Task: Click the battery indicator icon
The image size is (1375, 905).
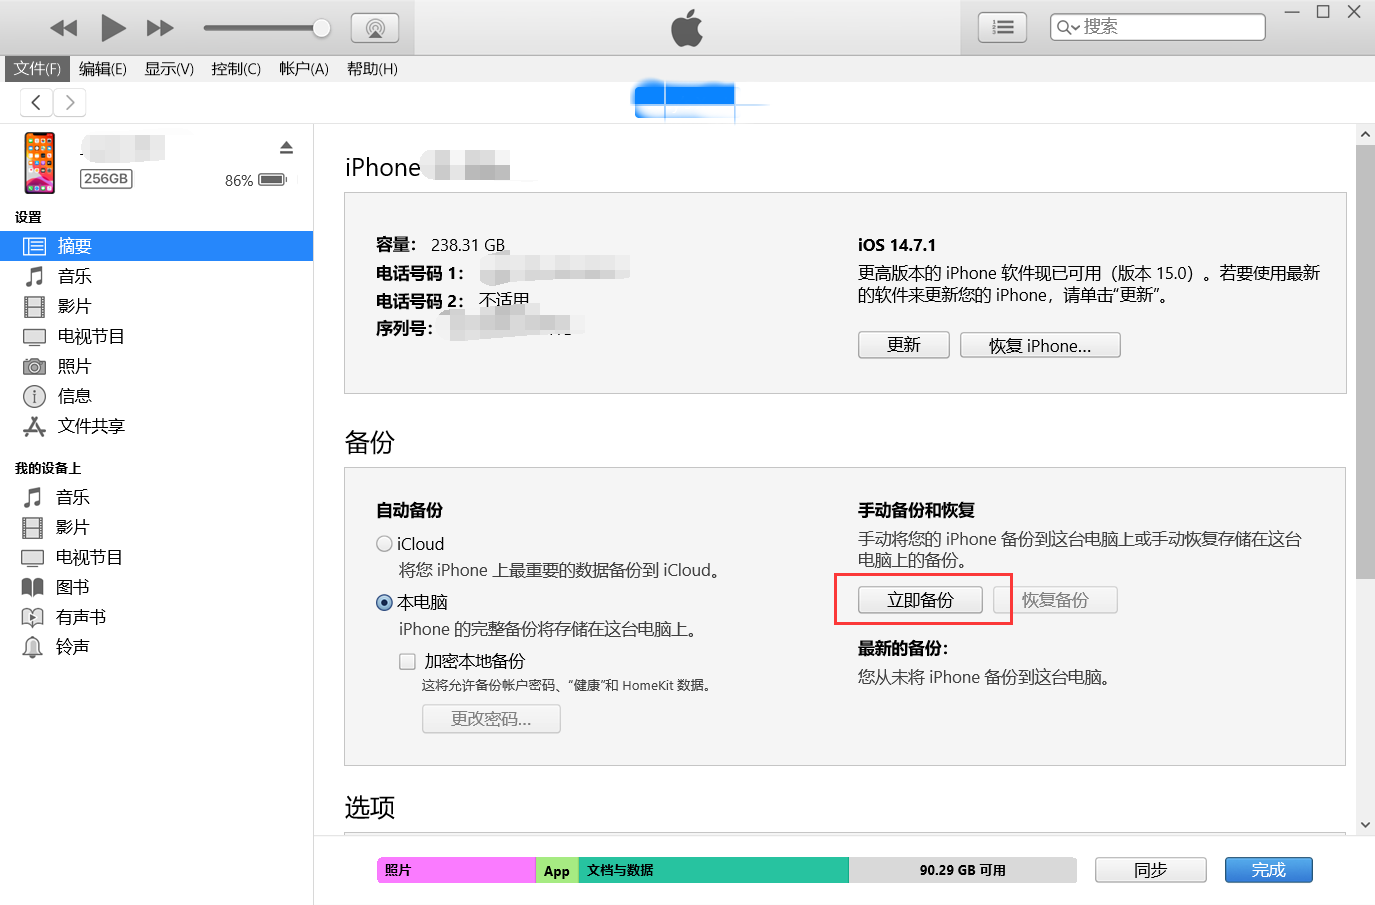Action: point(273,180)
